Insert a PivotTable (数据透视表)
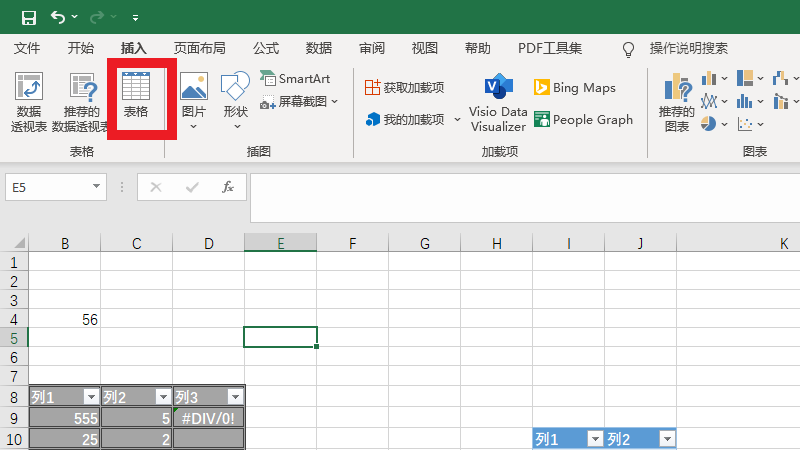Screen dimensions: 800x450 [29, 101]
